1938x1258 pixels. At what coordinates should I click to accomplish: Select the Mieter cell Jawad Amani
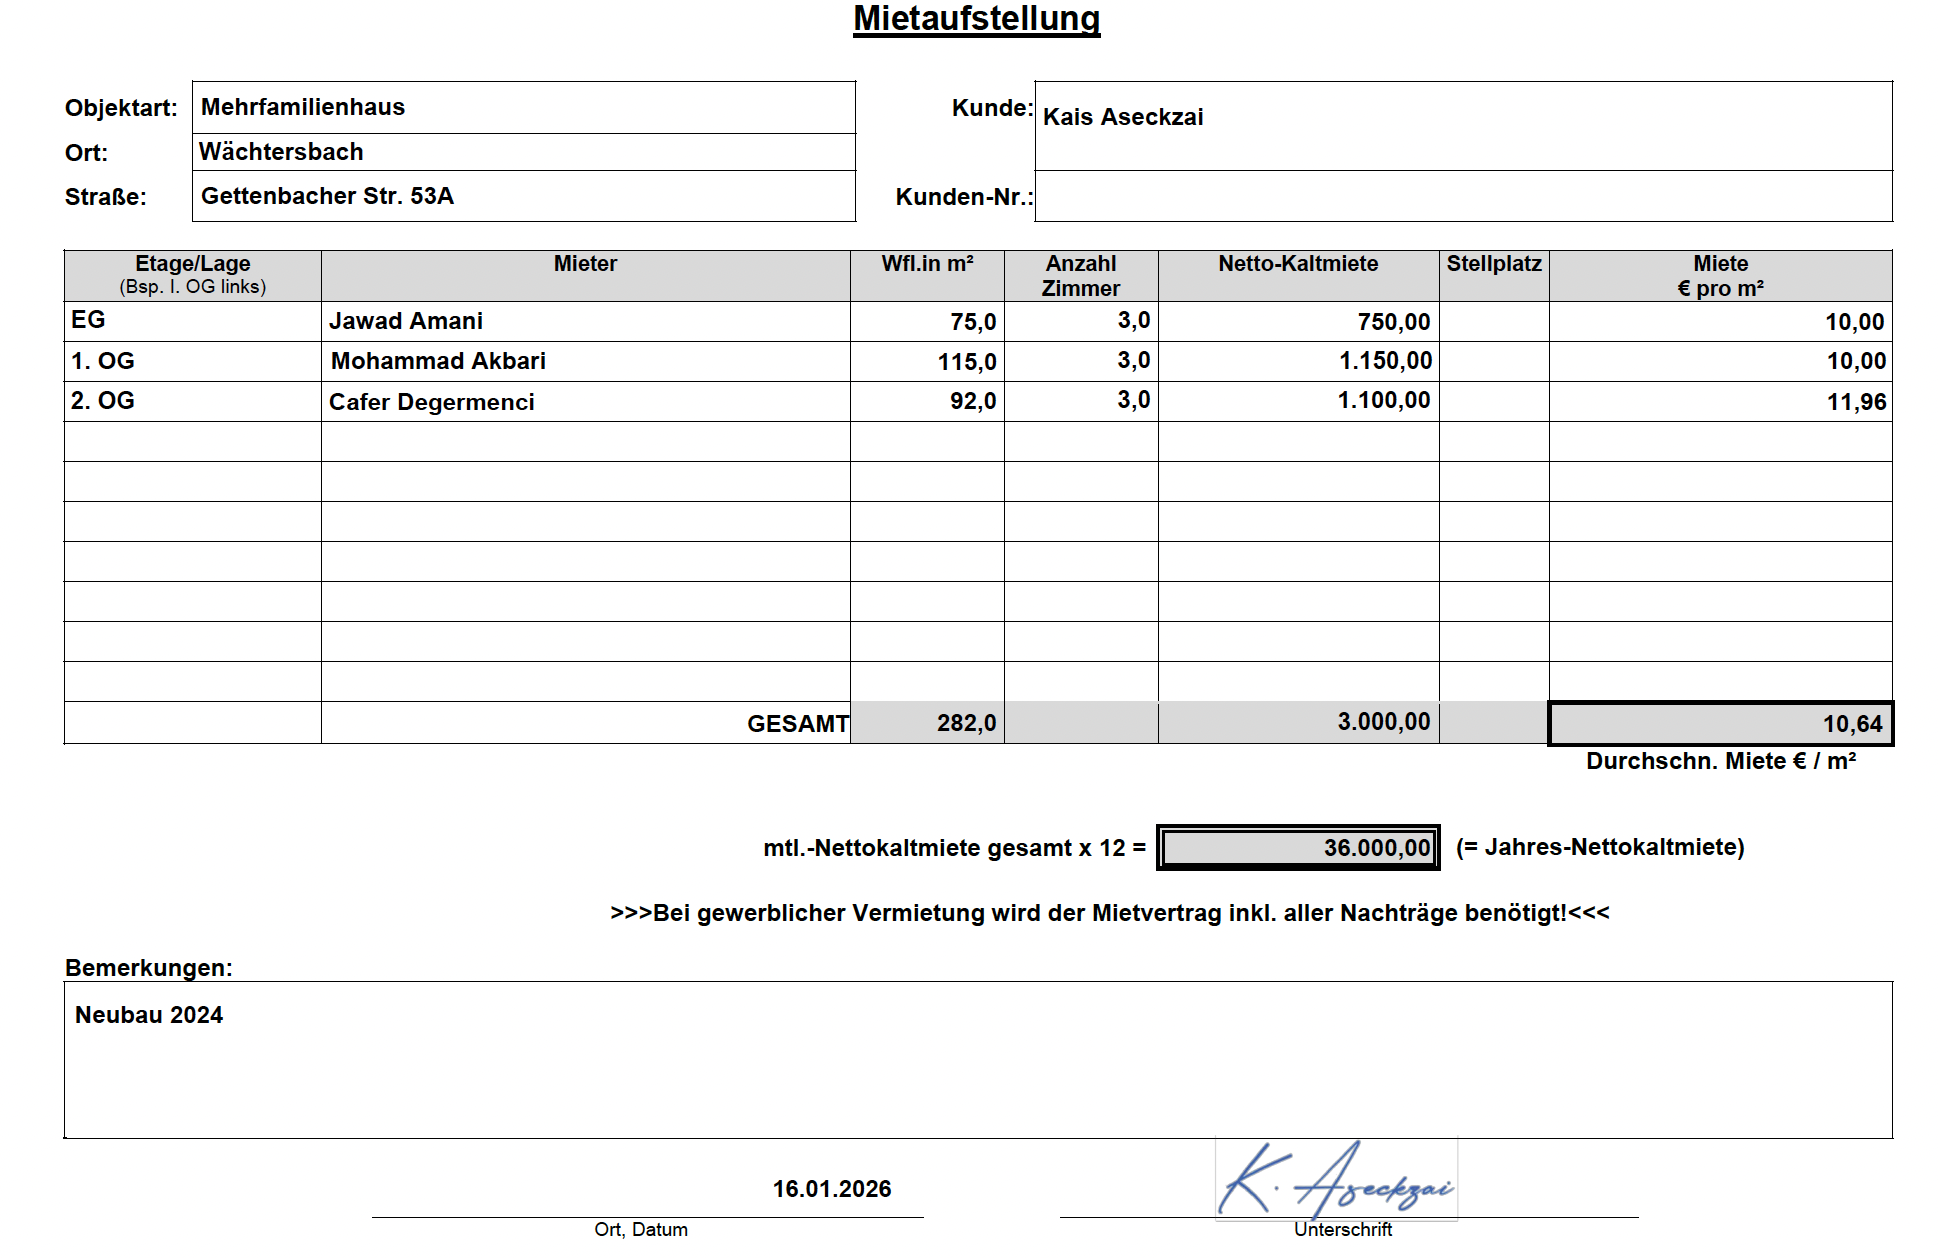pos(586,321)
